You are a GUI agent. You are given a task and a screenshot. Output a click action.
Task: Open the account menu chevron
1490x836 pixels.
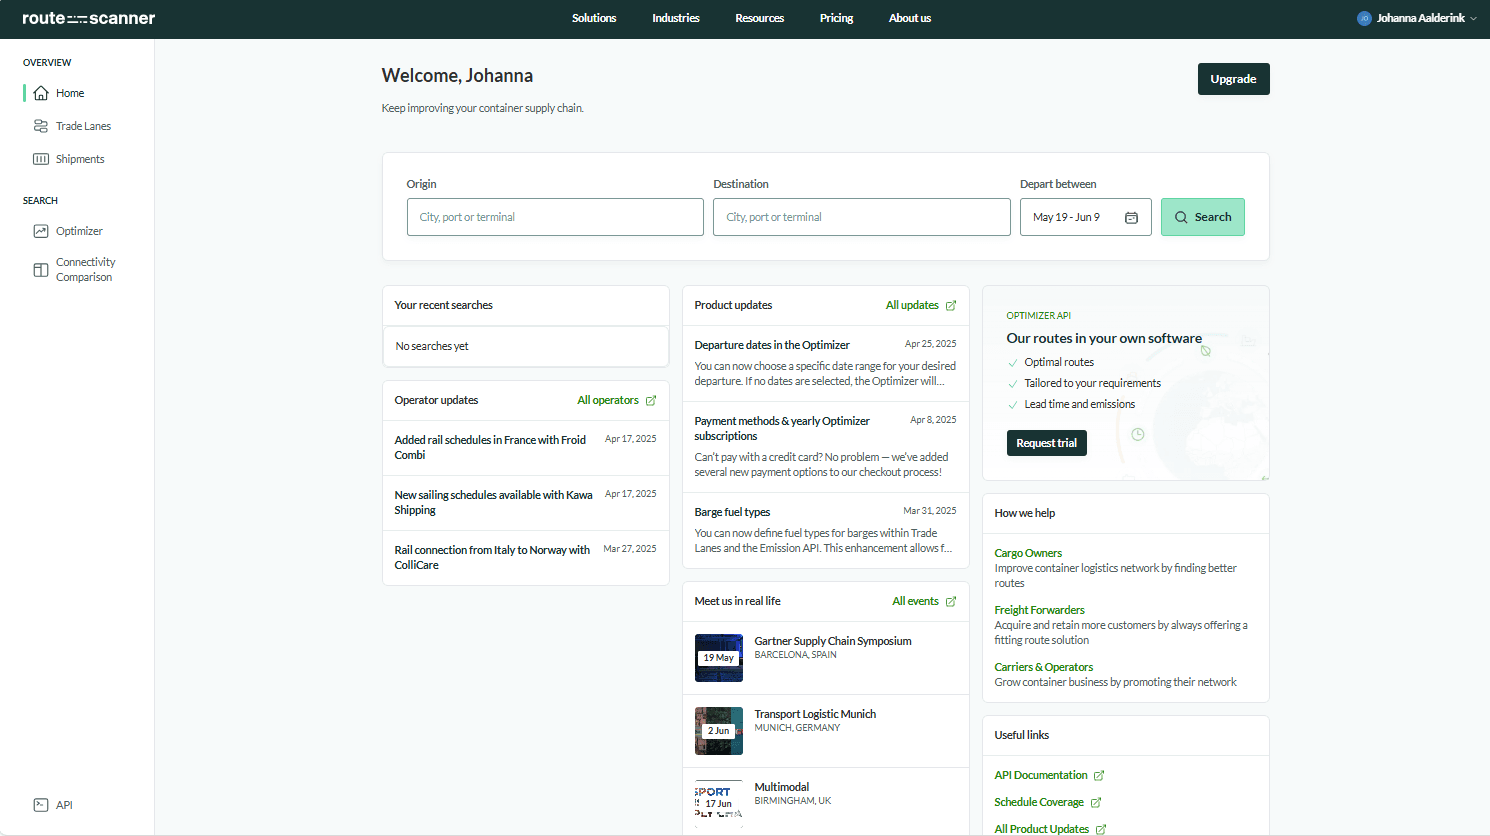[1473, 19]
